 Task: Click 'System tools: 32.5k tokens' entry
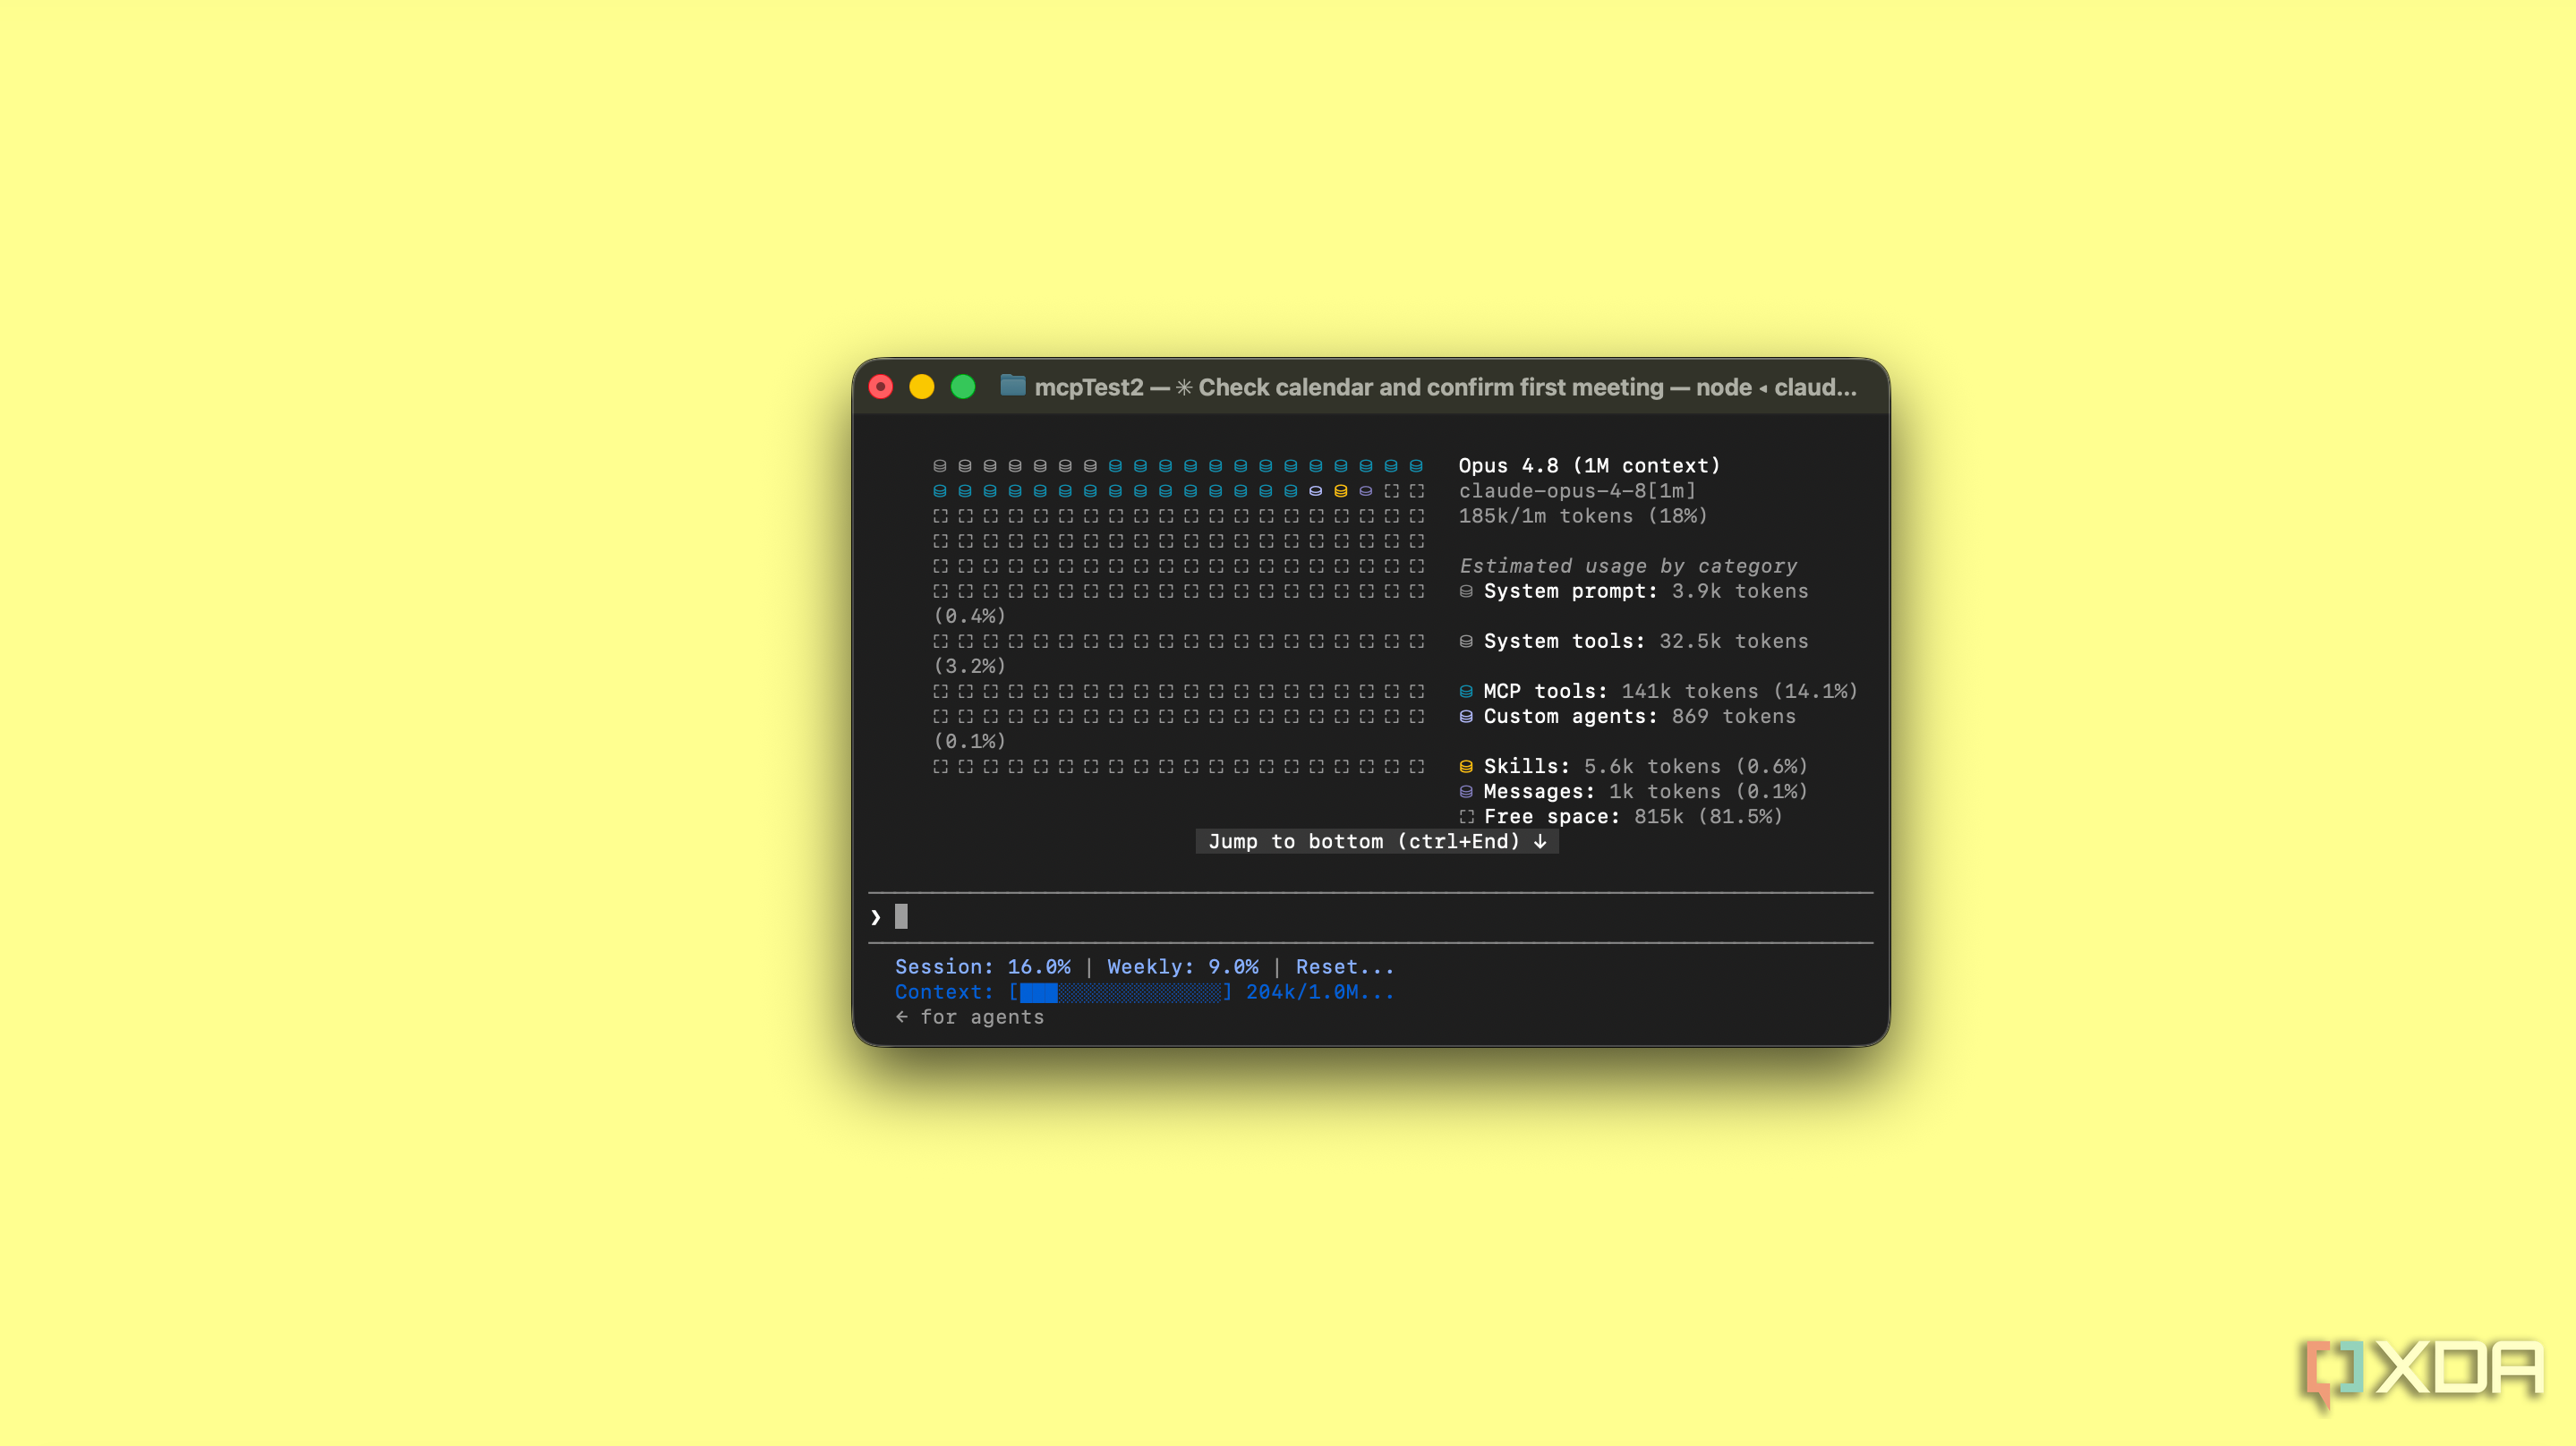point(1646,641)
